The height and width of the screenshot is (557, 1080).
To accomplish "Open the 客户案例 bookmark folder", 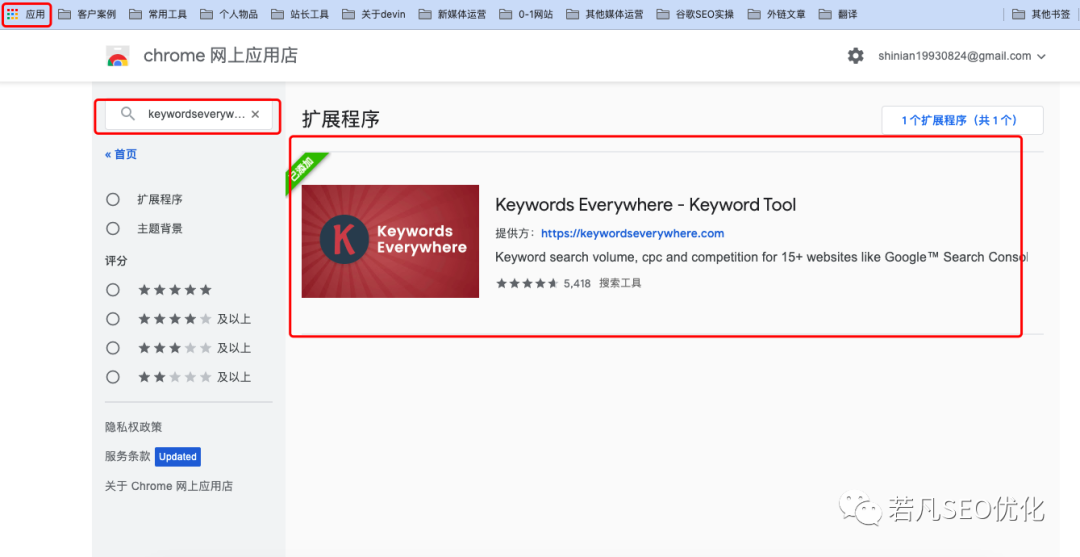I will click(x=87, y=14).
